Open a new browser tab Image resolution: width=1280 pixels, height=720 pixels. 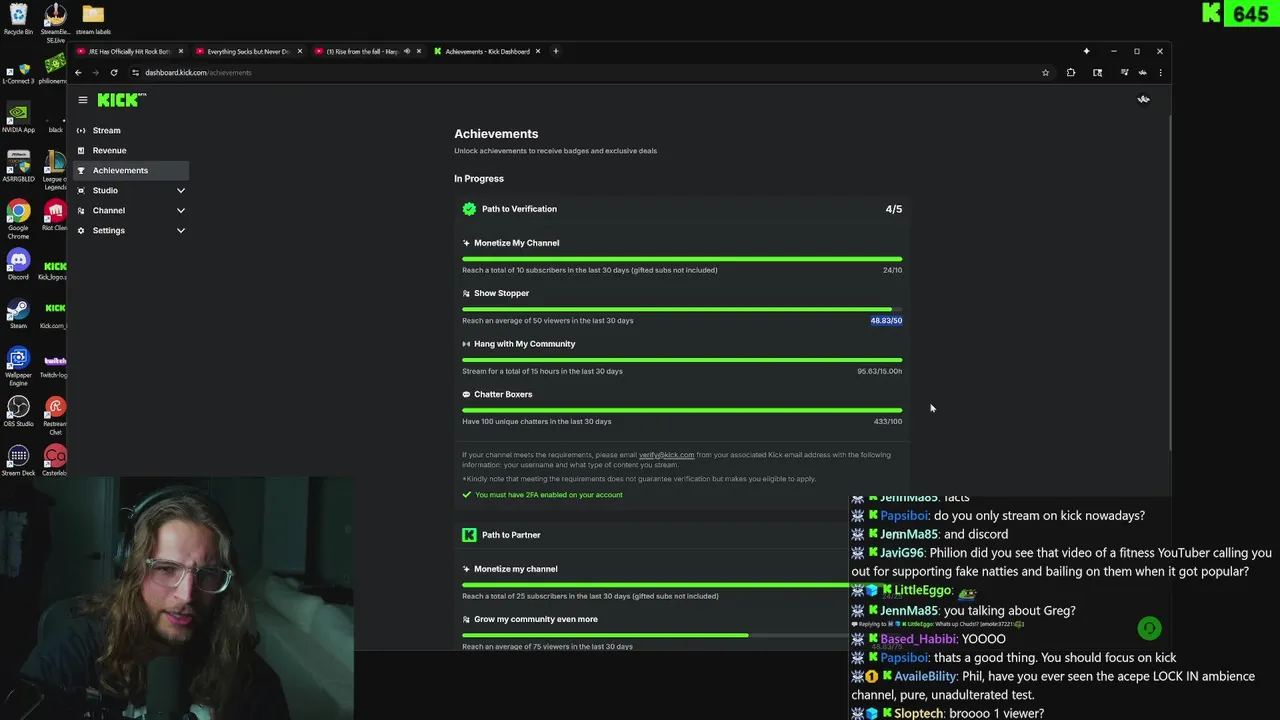[x=556, y=51]
